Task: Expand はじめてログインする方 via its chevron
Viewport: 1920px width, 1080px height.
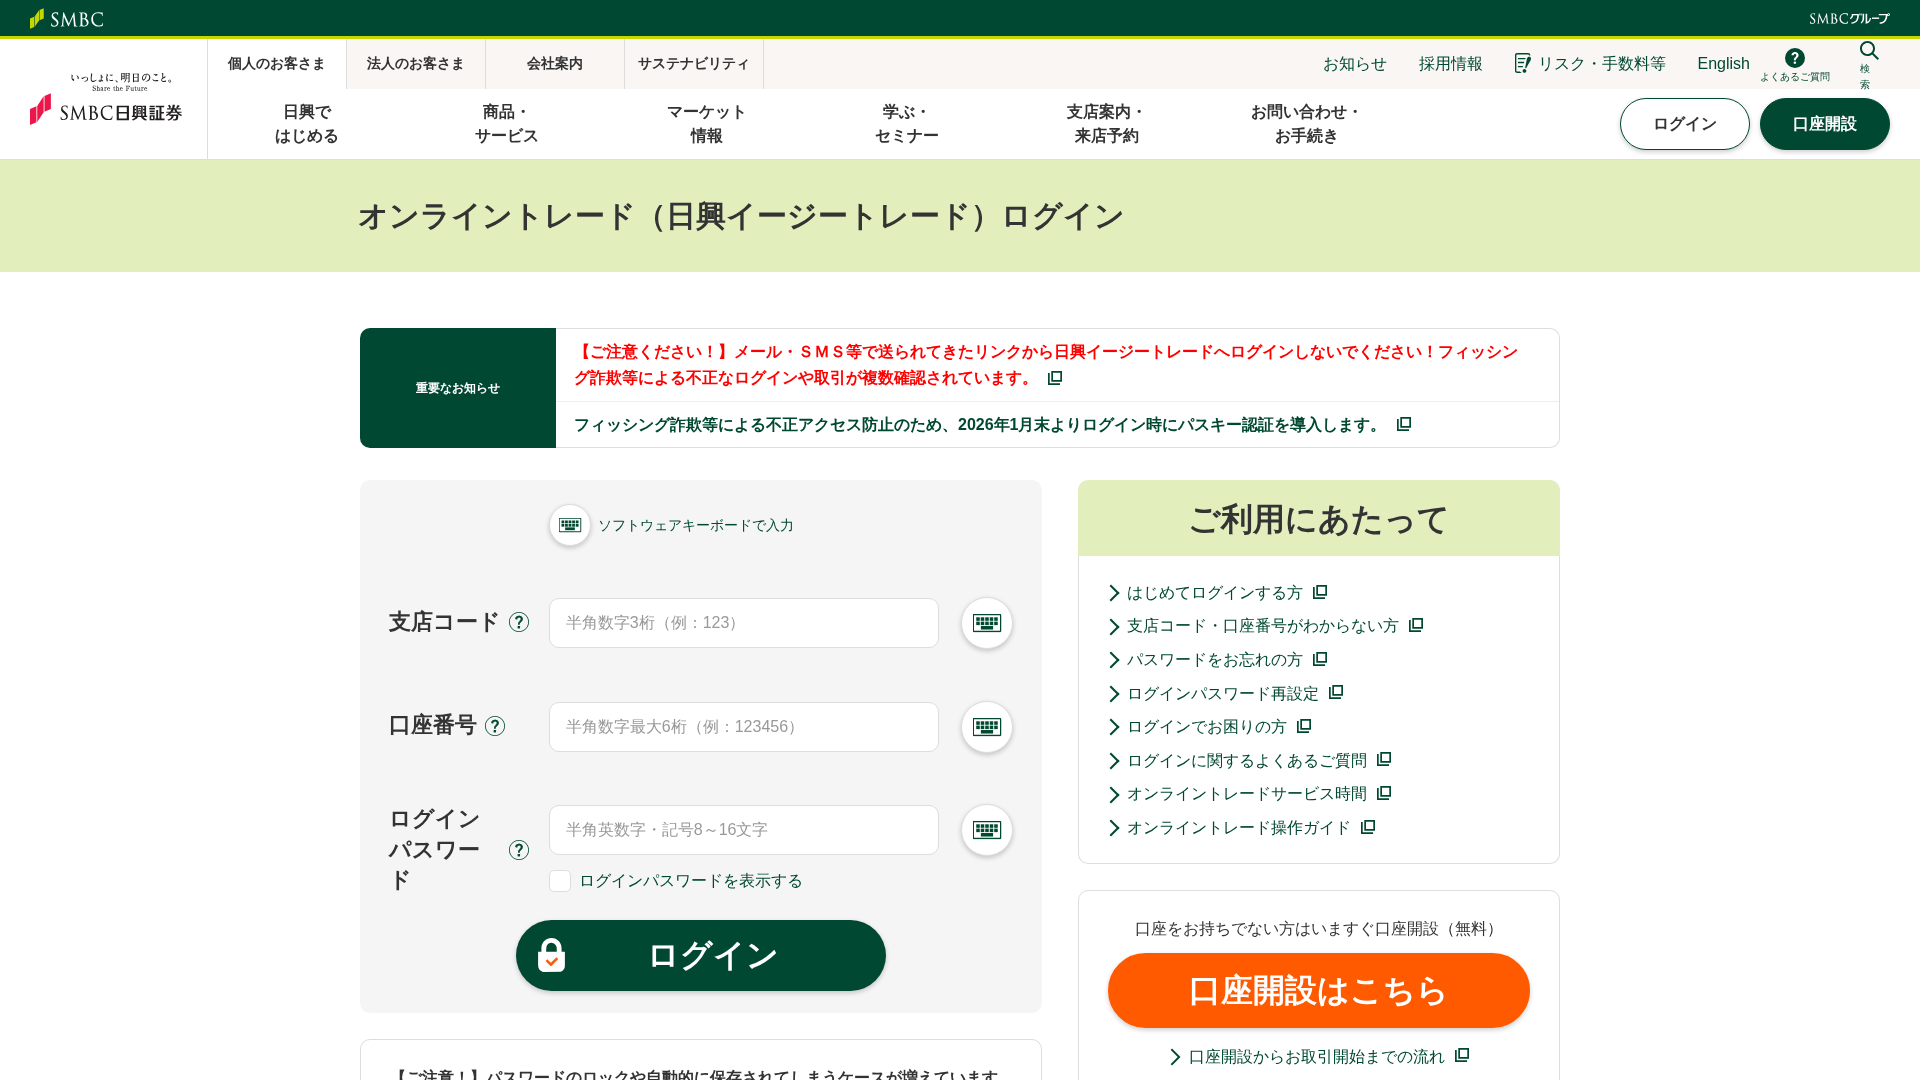Action: pos(1113,593)
